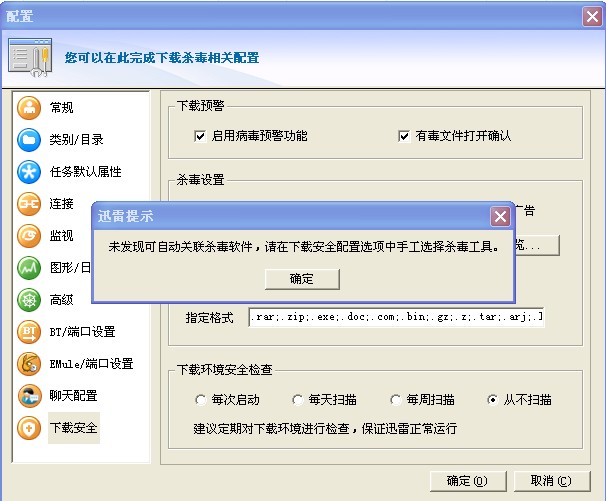Select the 每天扫描 radio button
Screen dimensions: 606x501
[x=298, y=400]
